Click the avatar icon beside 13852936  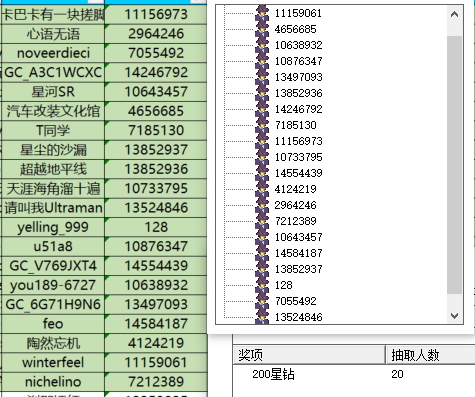(262, 93)
